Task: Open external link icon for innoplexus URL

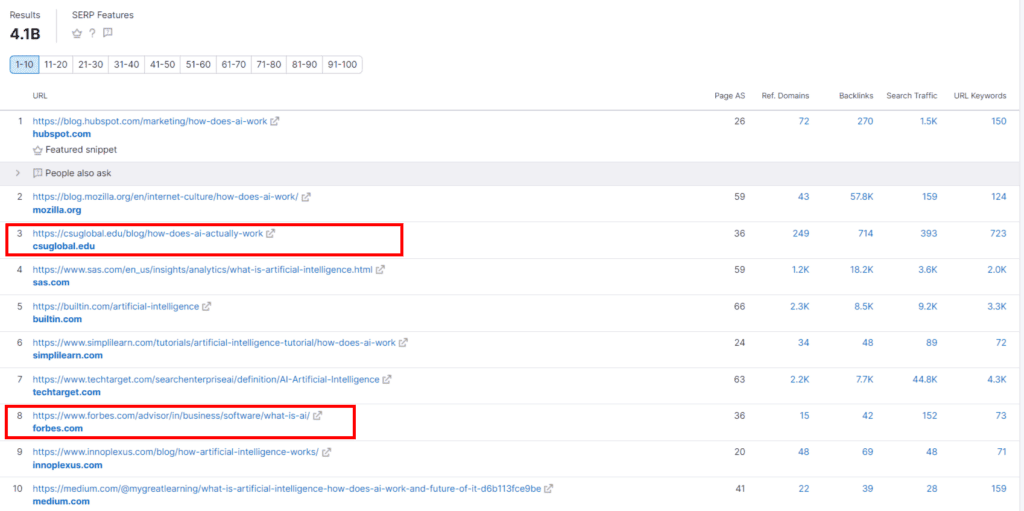Action: click(x=327, y=452)
